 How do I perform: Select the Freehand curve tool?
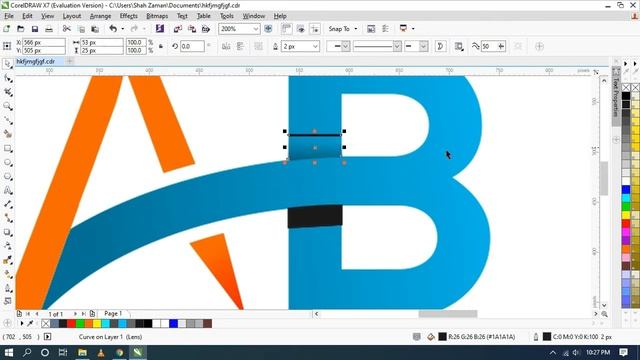pos(7,120)
